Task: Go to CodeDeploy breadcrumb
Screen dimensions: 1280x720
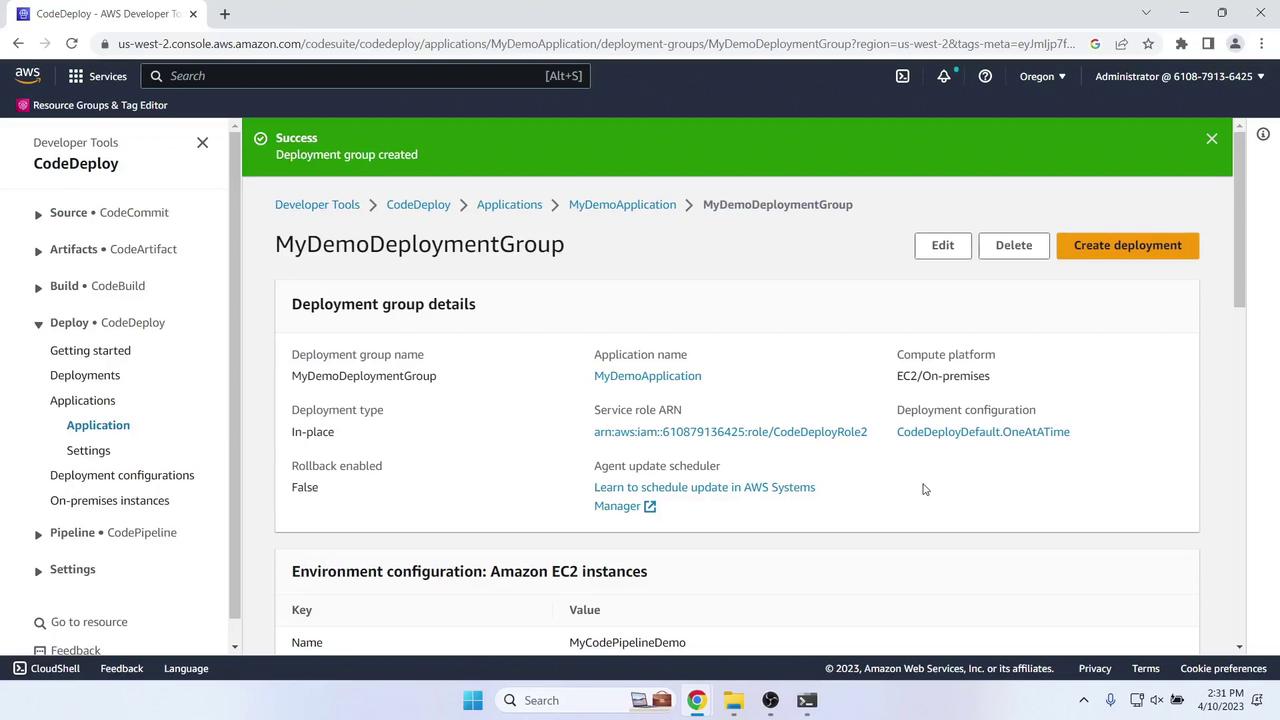Action: 418,205
